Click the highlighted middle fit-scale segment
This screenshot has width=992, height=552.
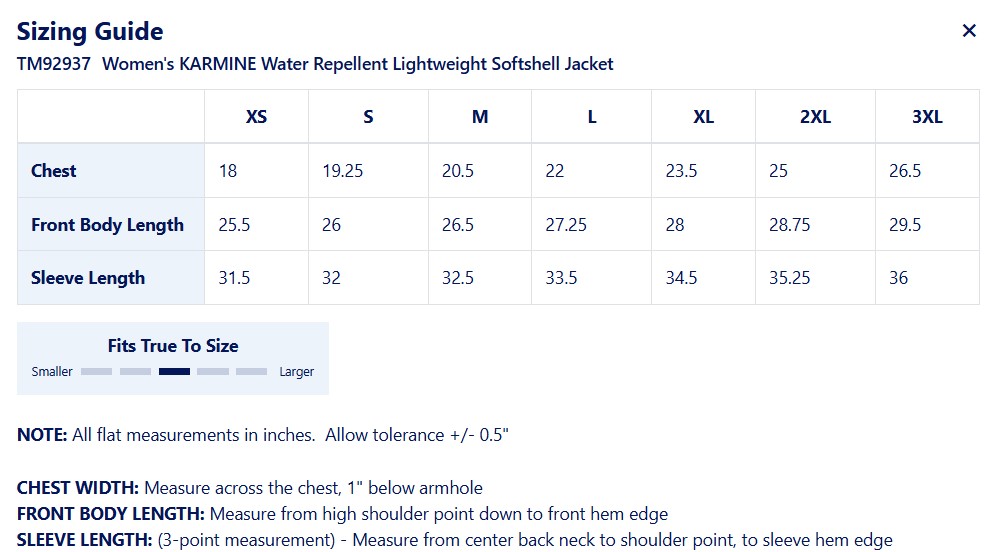pos(174,372)
